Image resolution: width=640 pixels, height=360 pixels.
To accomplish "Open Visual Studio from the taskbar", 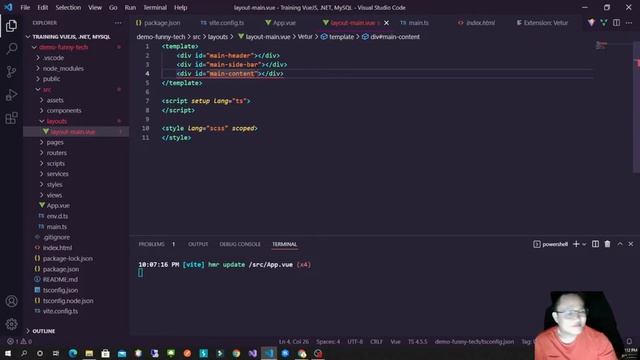I will click(x=252, y=353).
